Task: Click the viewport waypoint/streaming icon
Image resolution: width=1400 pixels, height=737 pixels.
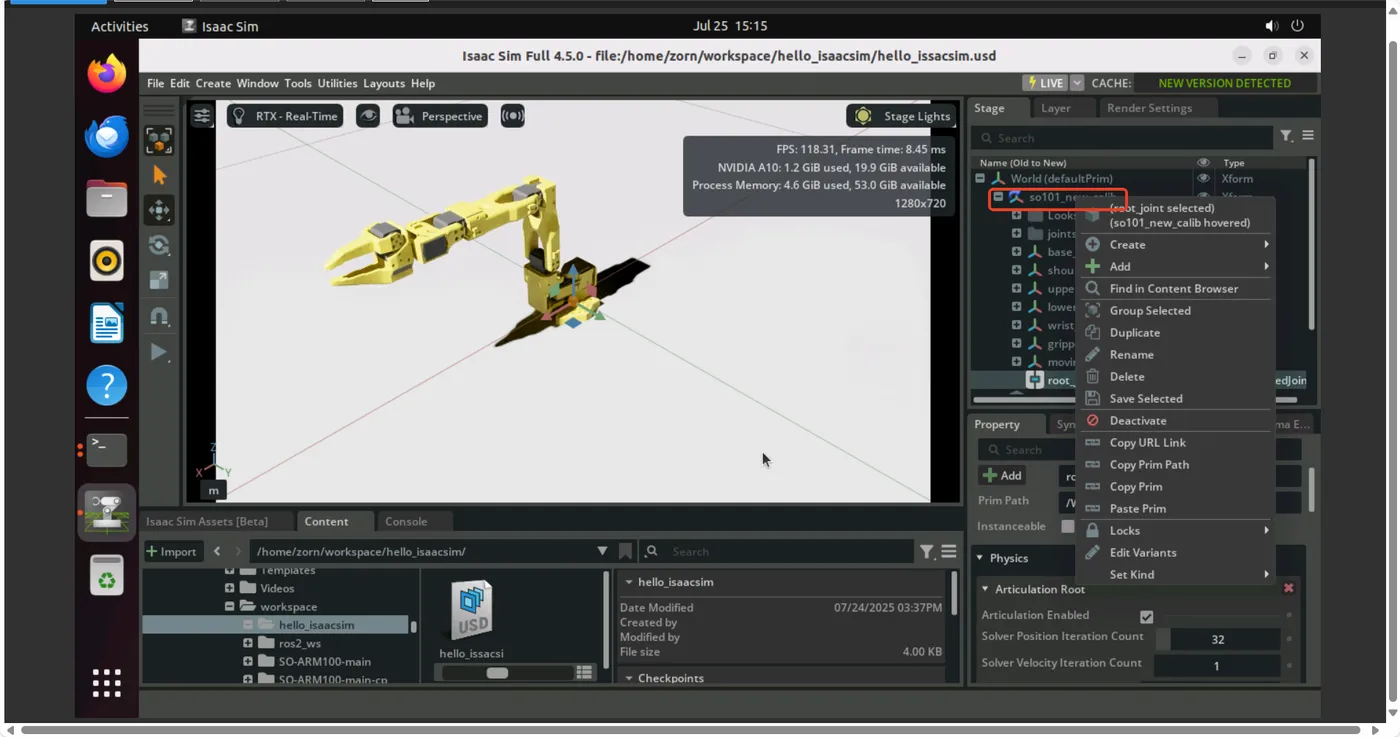Action: tap(512, 116)
